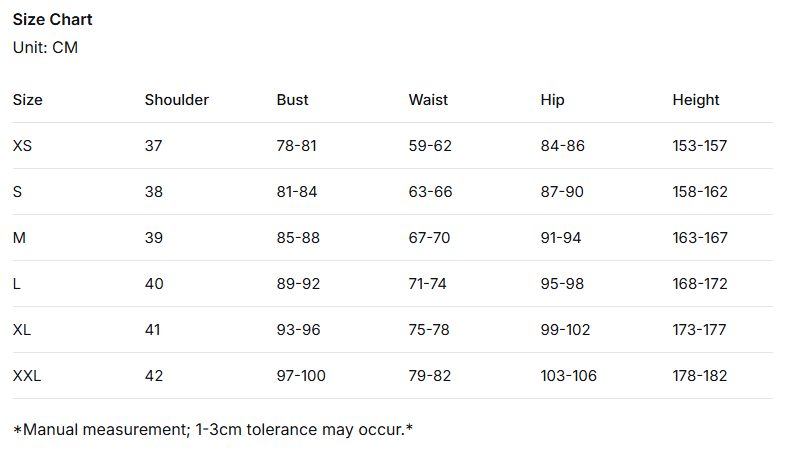
Task: Click the manual measurement tolerance note
Action: click(x=213, y=430)
